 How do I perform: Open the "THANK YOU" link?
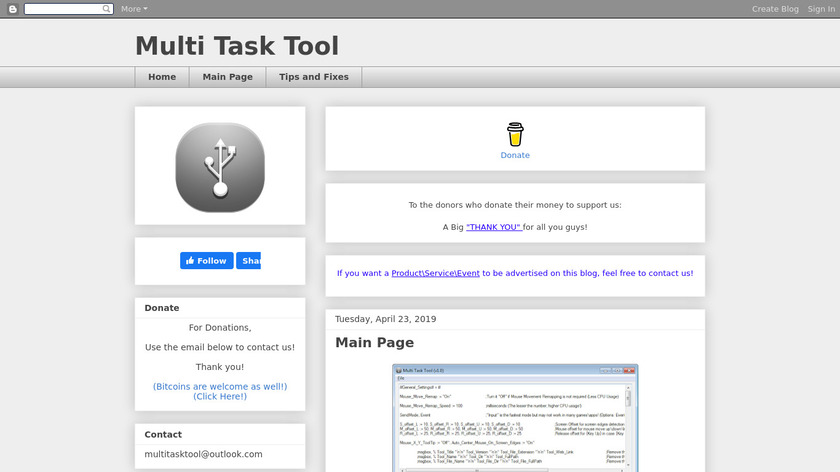point(494,227)
